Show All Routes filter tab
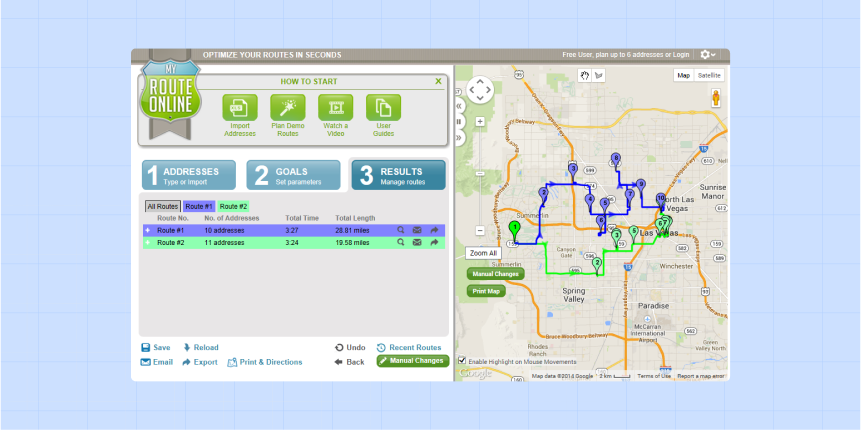The height and width of the screenshot is (430, 861). click(x=163, y=206)
